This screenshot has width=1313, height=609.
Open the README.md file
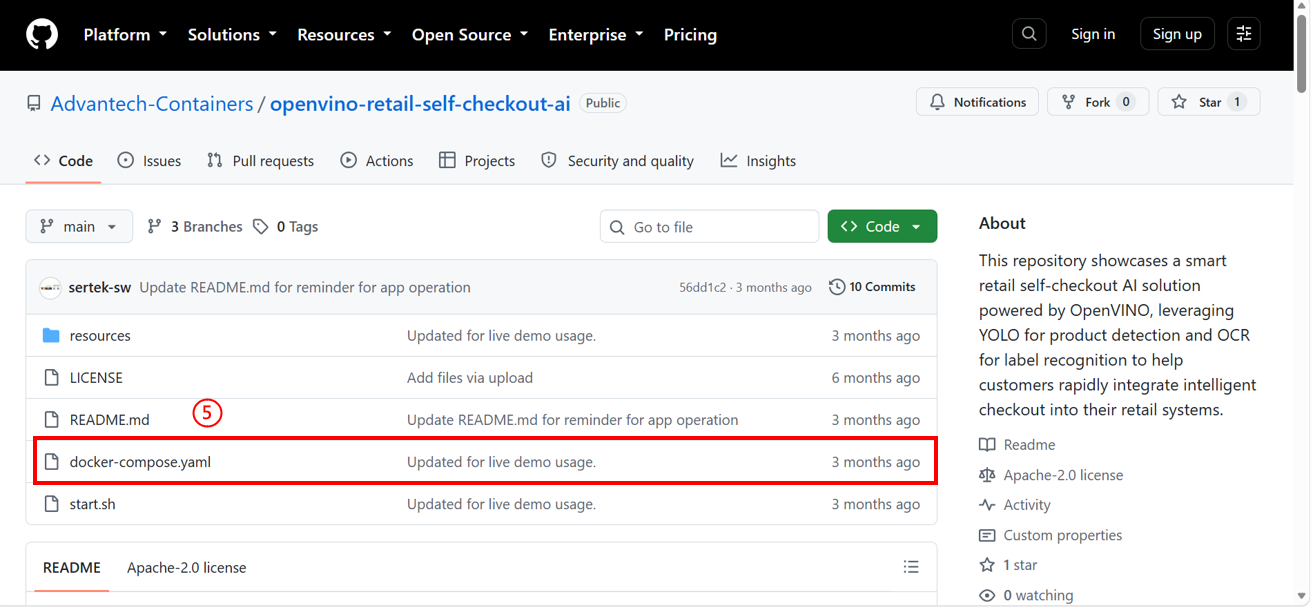click(109, 420)
